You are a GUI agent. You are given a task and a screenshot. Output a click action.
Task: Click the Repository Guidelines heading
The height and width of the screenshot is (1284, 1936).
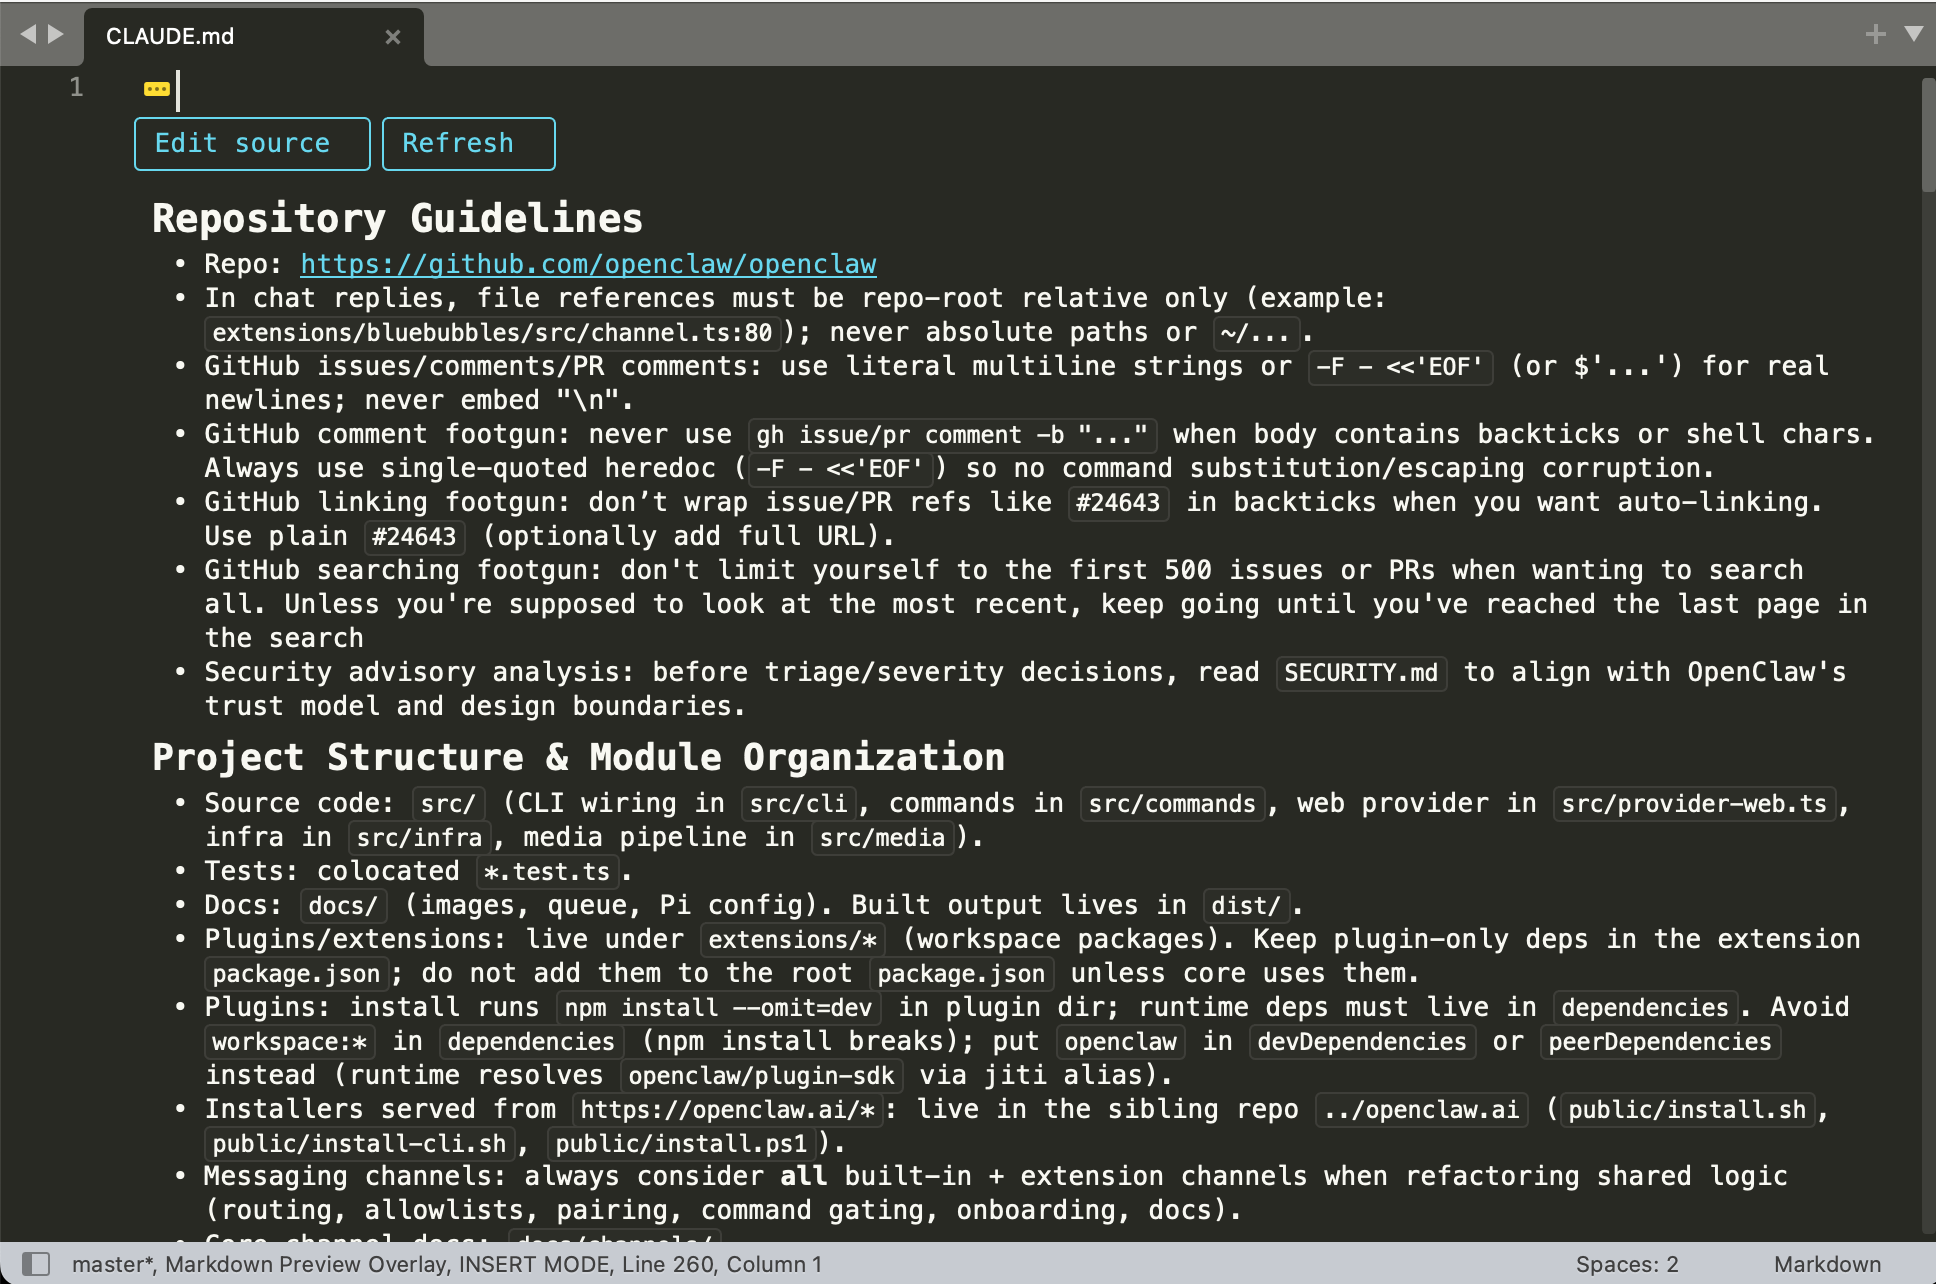397,218
